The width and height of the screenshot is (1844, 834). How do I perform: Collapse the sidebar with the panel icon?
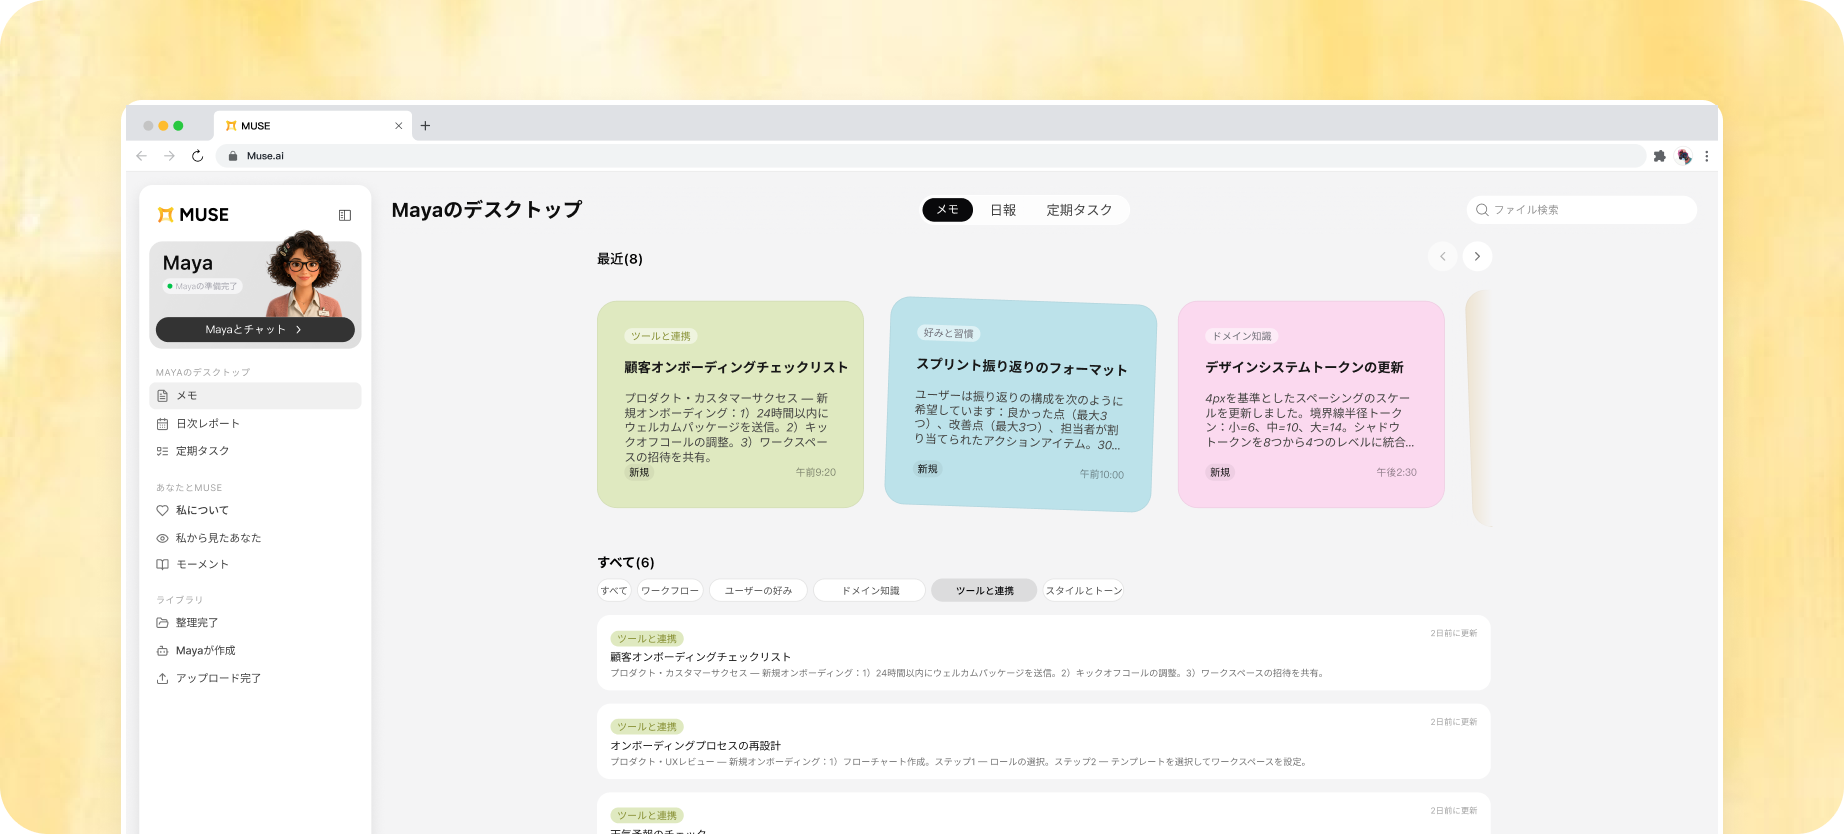point(345,215)
